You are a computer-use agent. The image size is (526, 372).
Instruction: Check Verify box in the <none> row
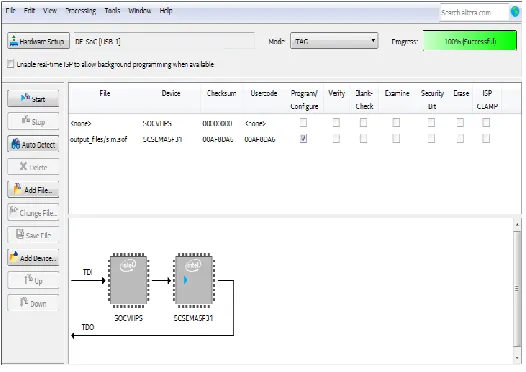(336, 123)
